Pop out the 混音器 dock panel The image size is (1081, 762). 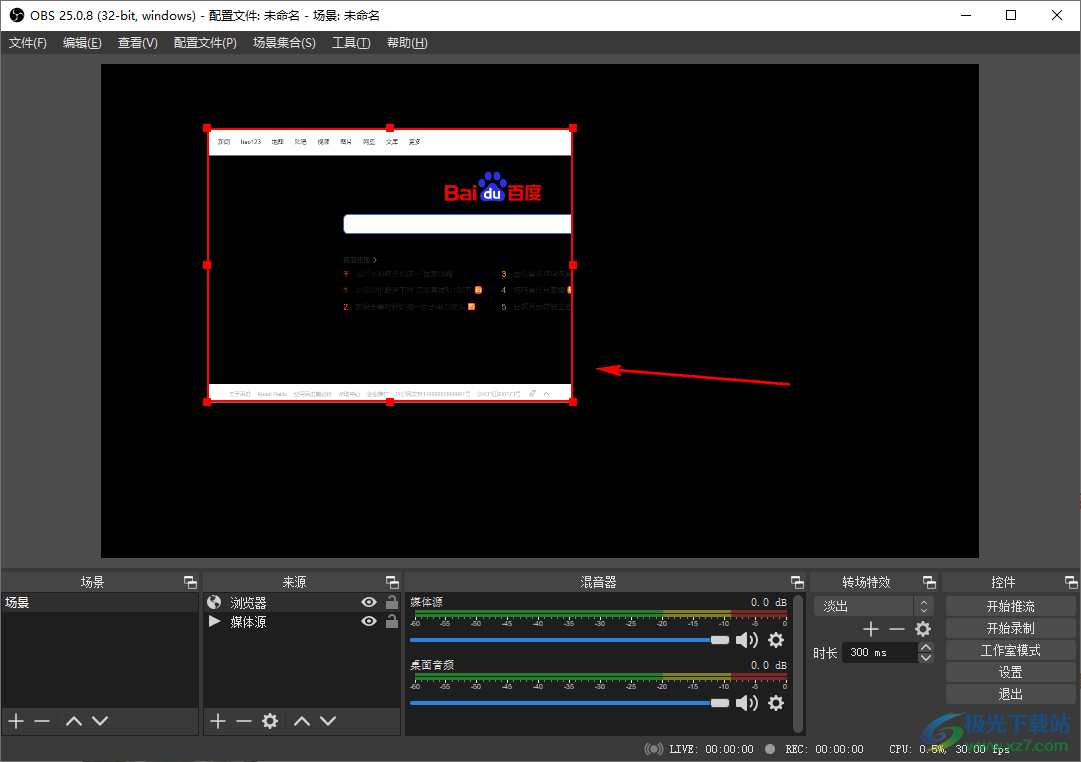[797, 583]
